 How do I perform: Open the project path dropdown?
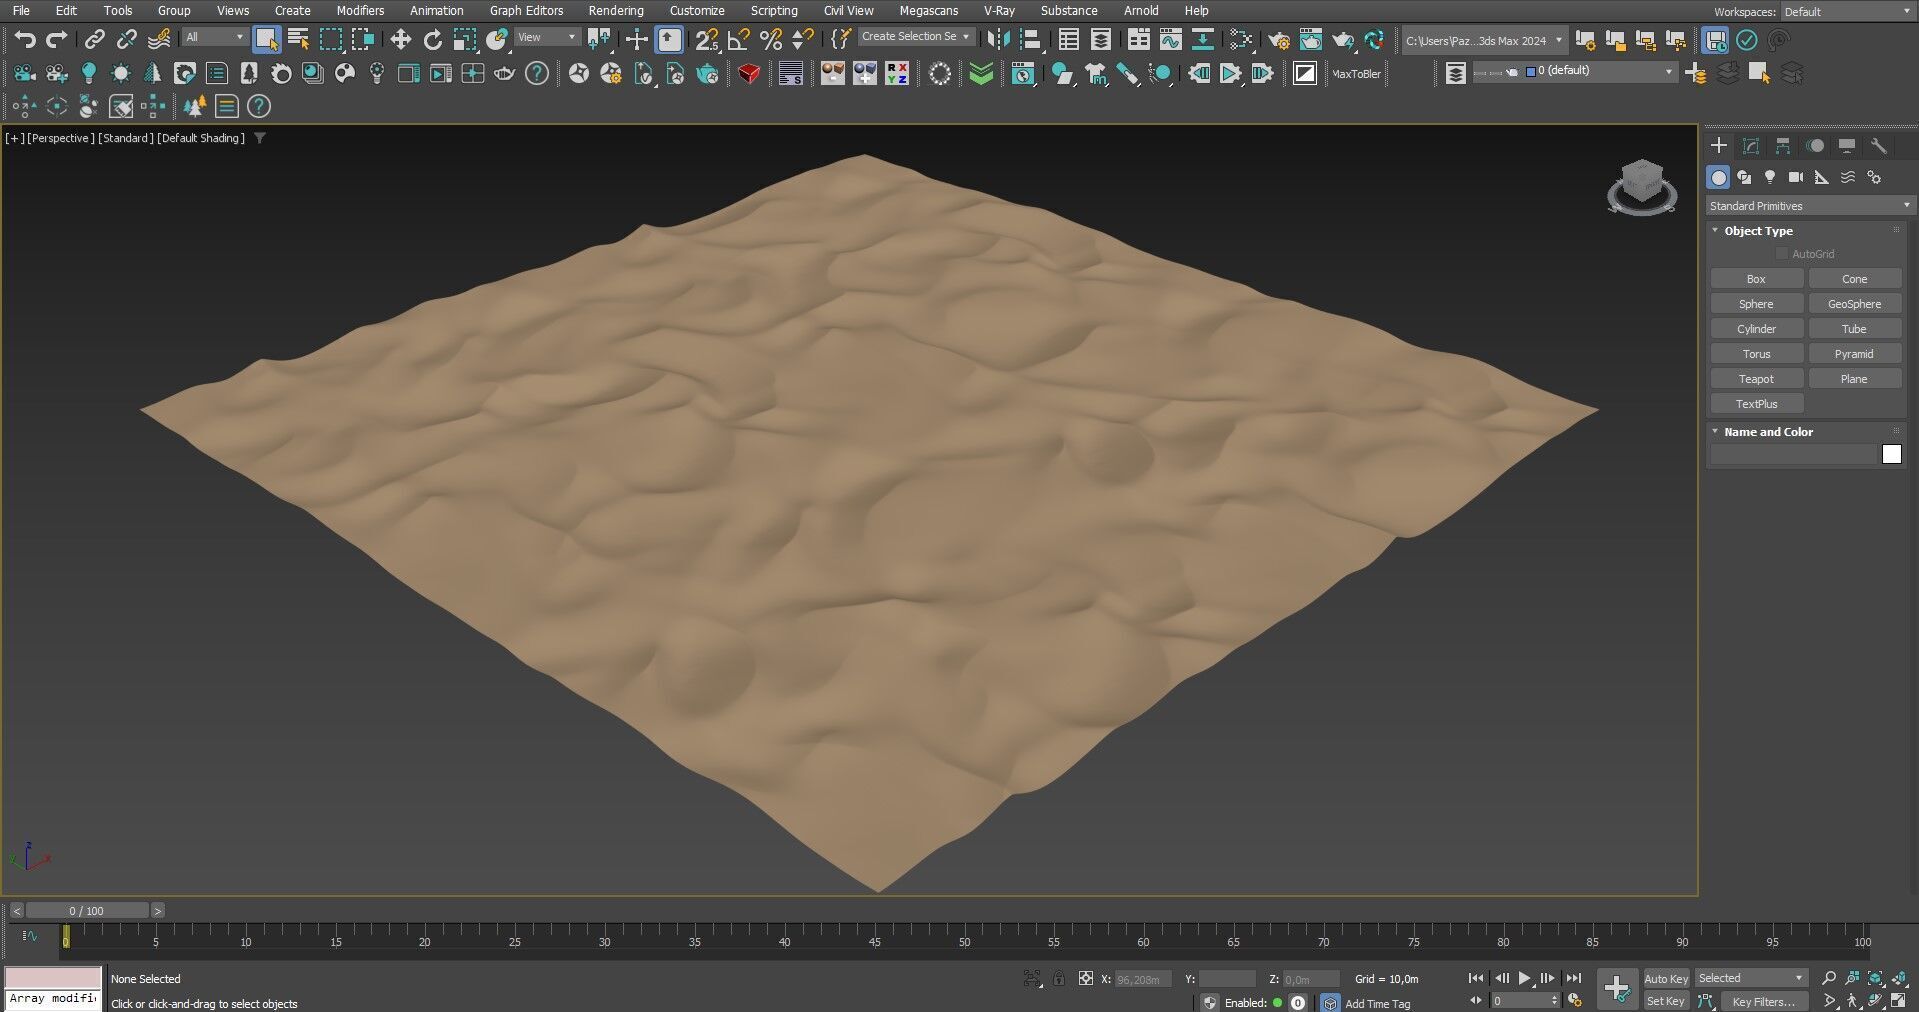coord(1483,41)
